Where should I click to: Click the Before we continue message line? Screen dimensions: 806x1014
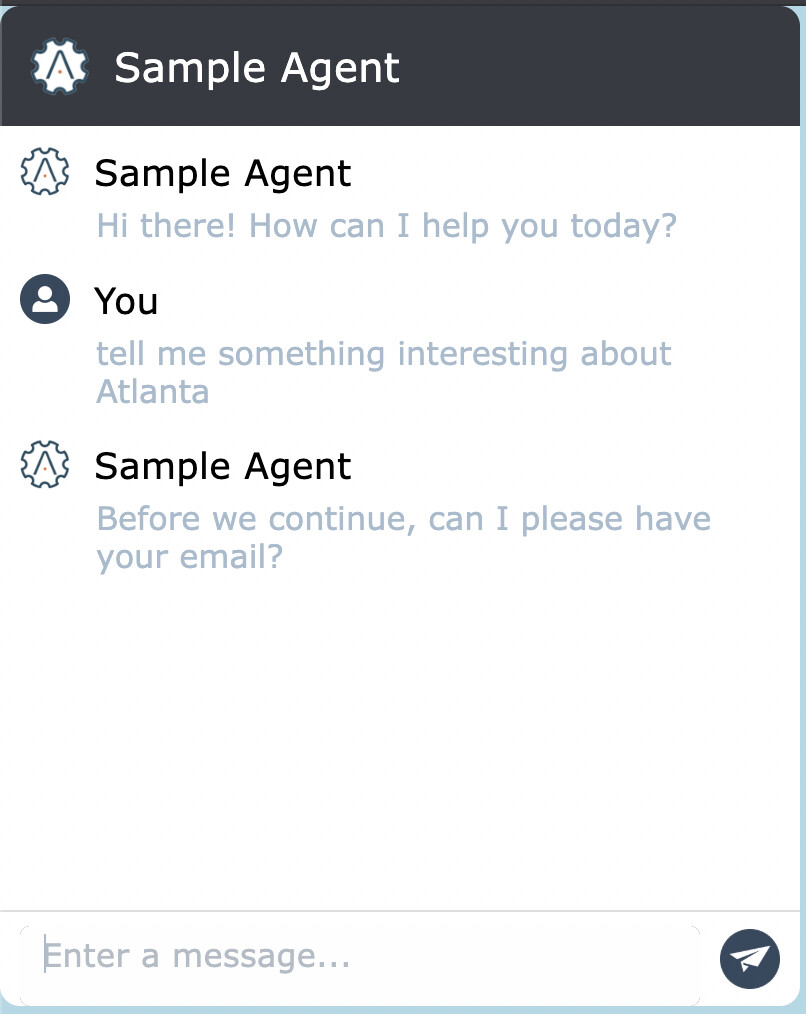pyautogui.click(x=403, y=520)
